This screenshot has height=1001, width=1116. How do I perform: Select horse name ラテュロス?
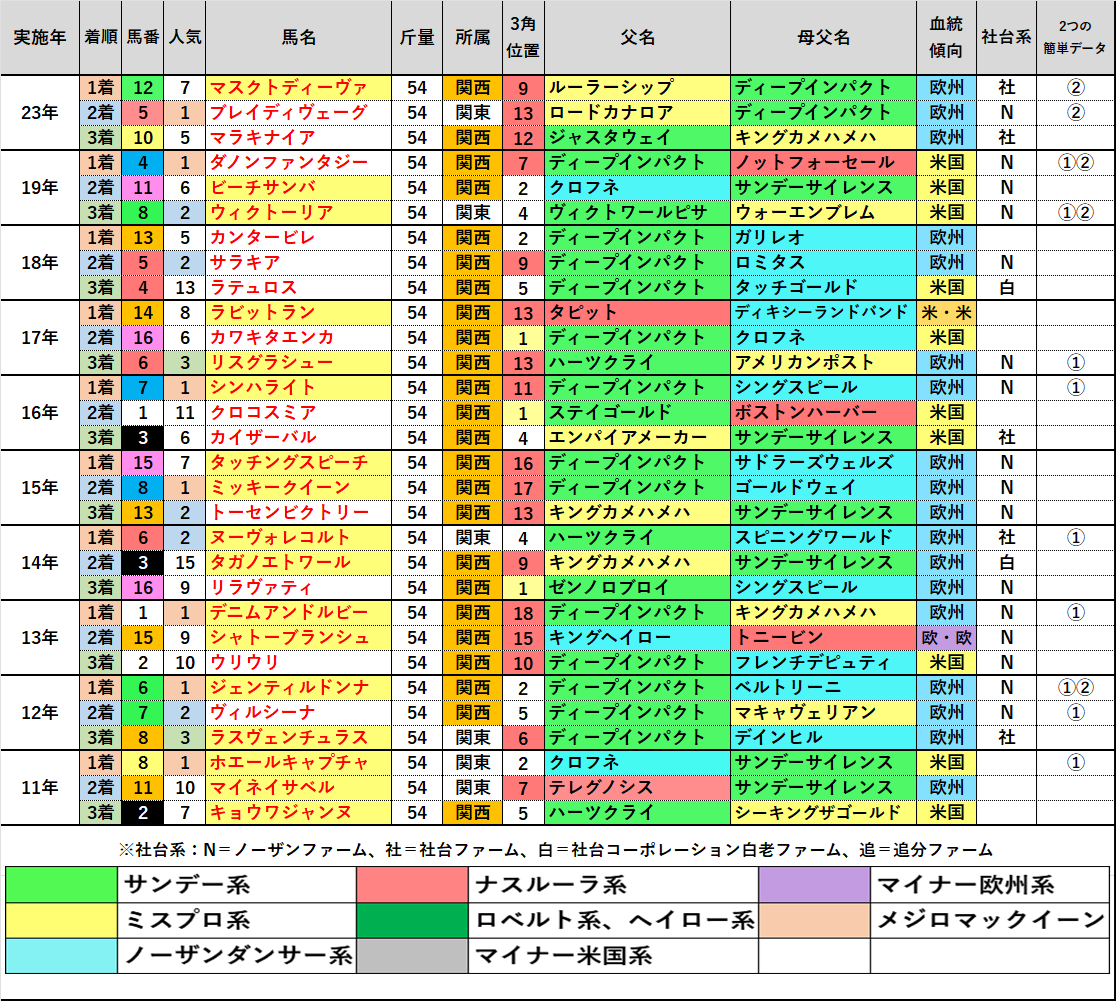point(298,288)
